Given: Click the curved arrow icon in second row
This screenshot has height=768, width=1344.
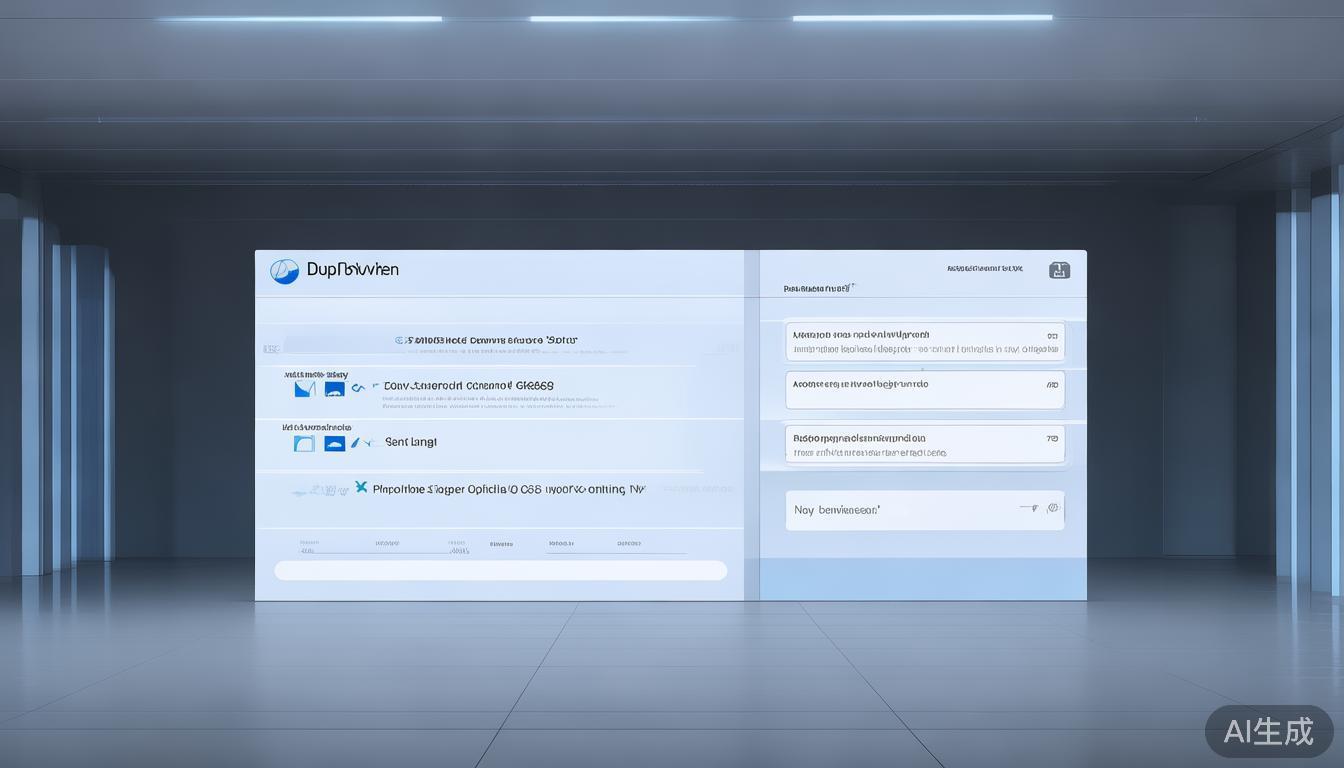Looking at the screenshot, I should [358, 388].
